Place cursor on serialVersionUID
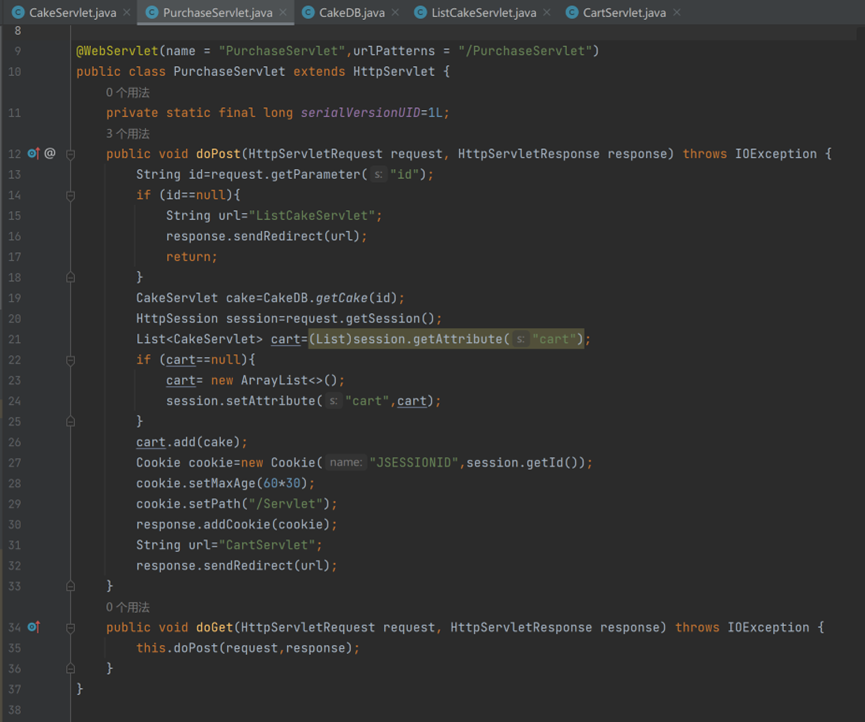This screenshot has width=865, height=722. tap(361, 113)
